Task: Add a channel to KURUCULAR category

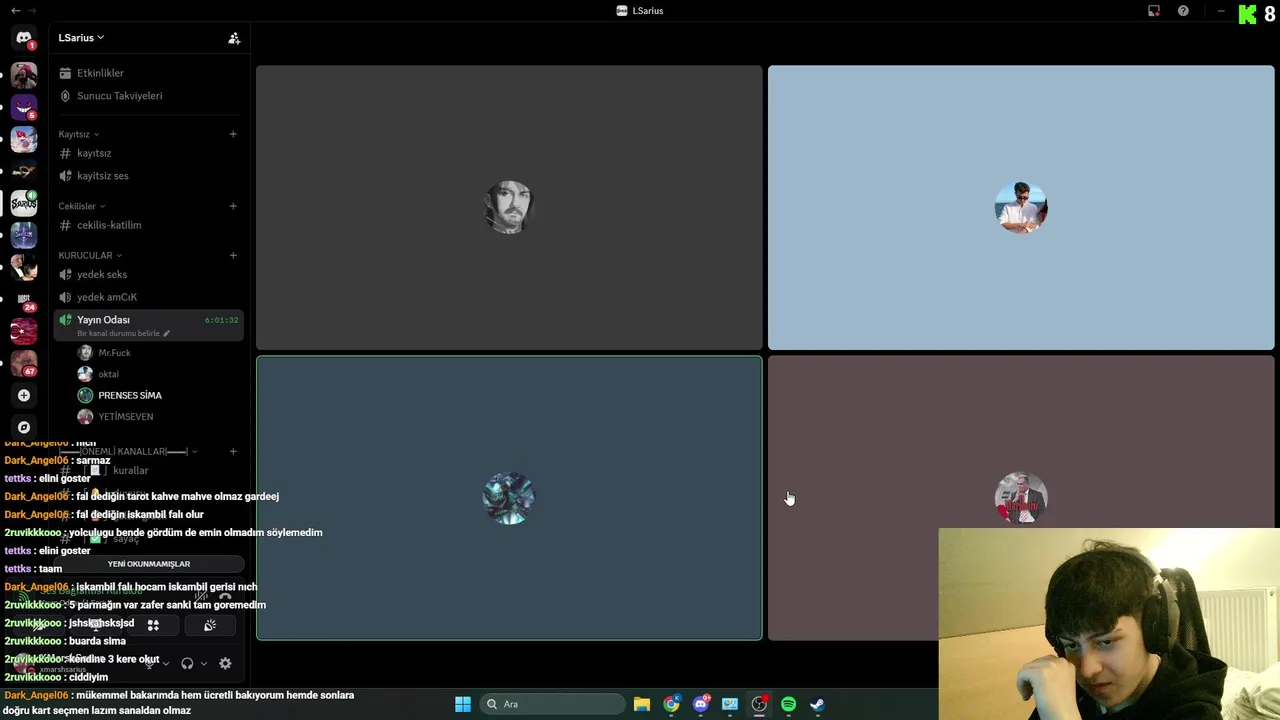Action: click(233, 255)
